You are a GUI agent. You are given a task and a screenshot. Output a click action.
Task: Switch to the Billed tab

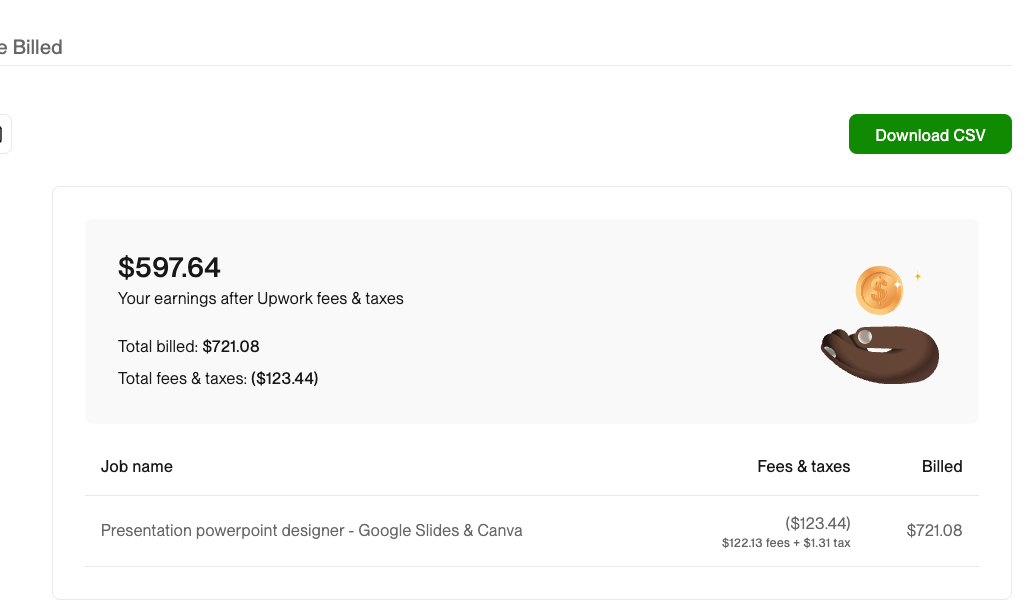click(x=32, y=47)
